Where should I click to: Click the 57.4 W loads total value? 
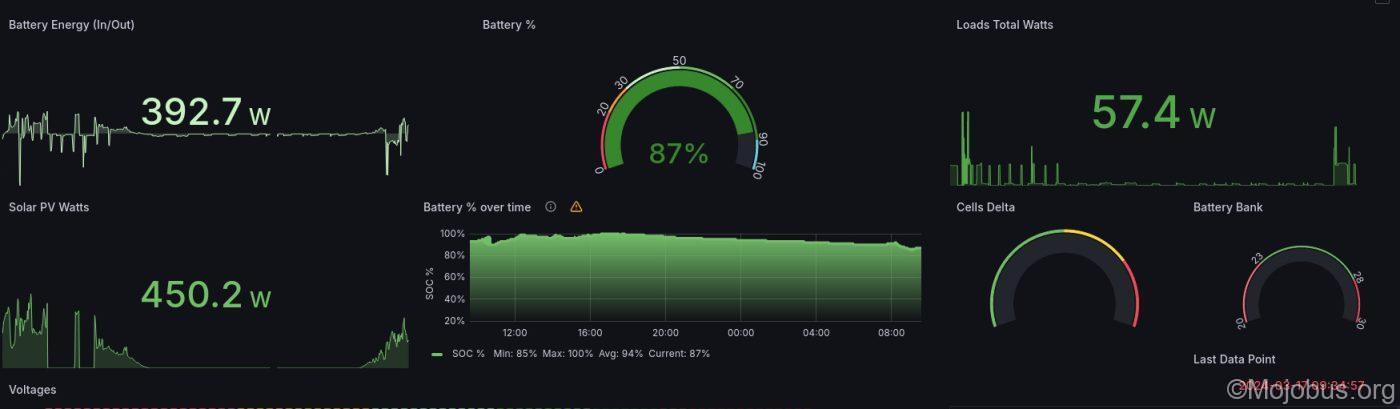[1152, 113]
